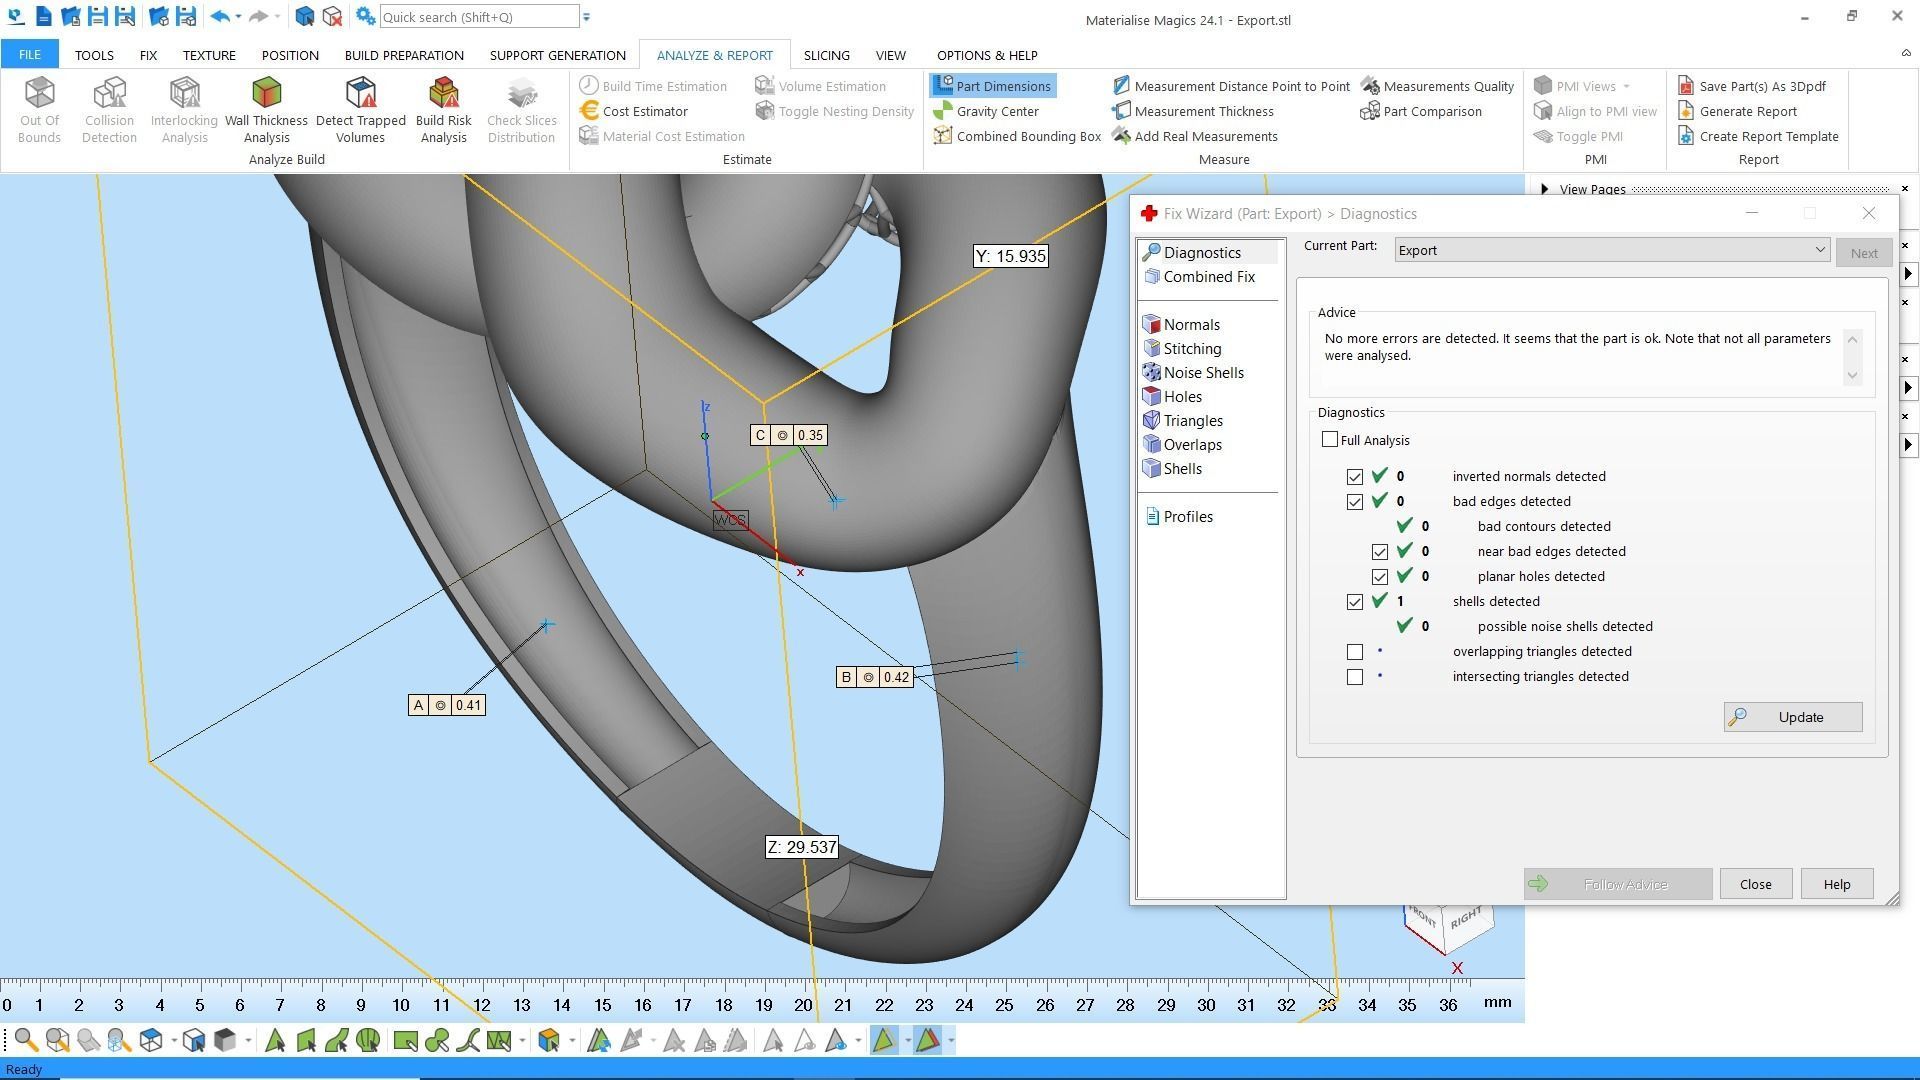Click the undo arrow icon
The width and height of the screenshot is (1920, 1080).
(x=220, y=17)
